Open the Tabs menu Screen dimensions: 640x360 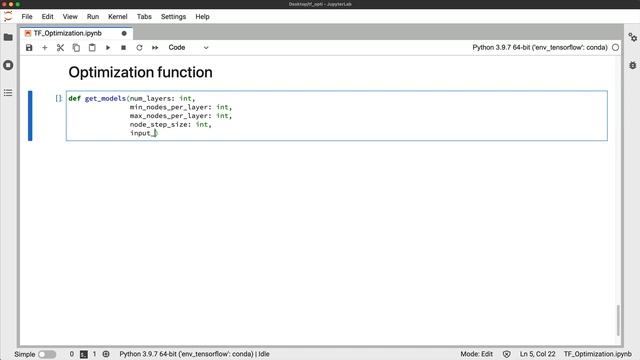coord(144,17)
